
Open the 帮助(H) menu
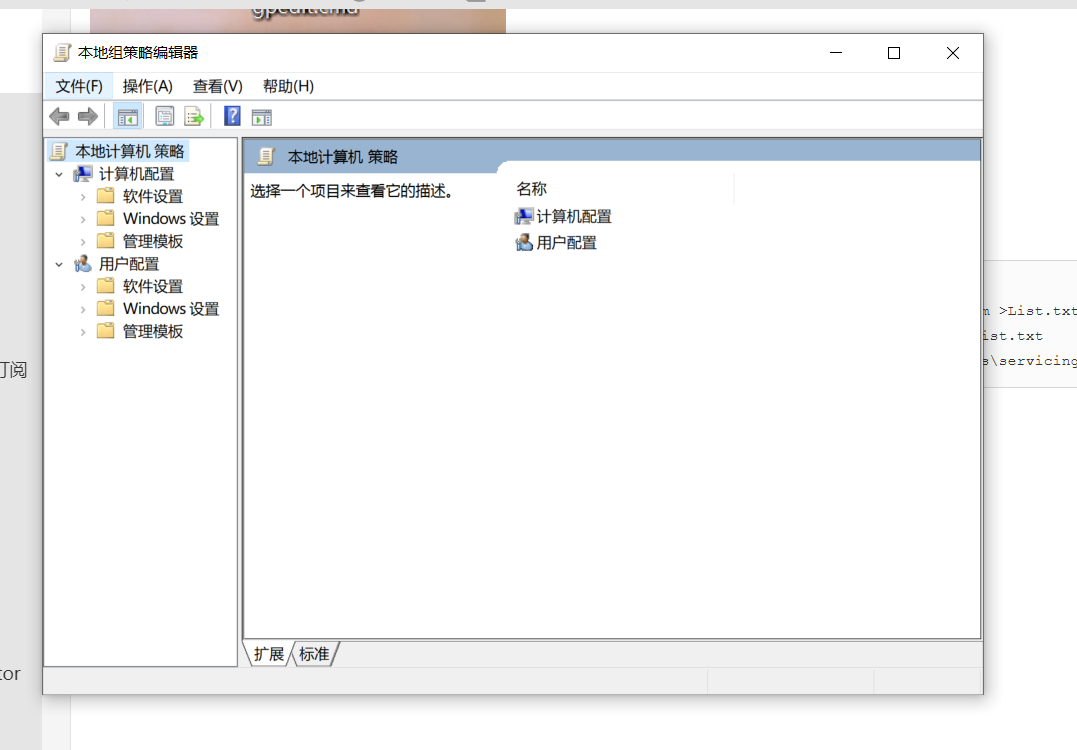point(288,87)
